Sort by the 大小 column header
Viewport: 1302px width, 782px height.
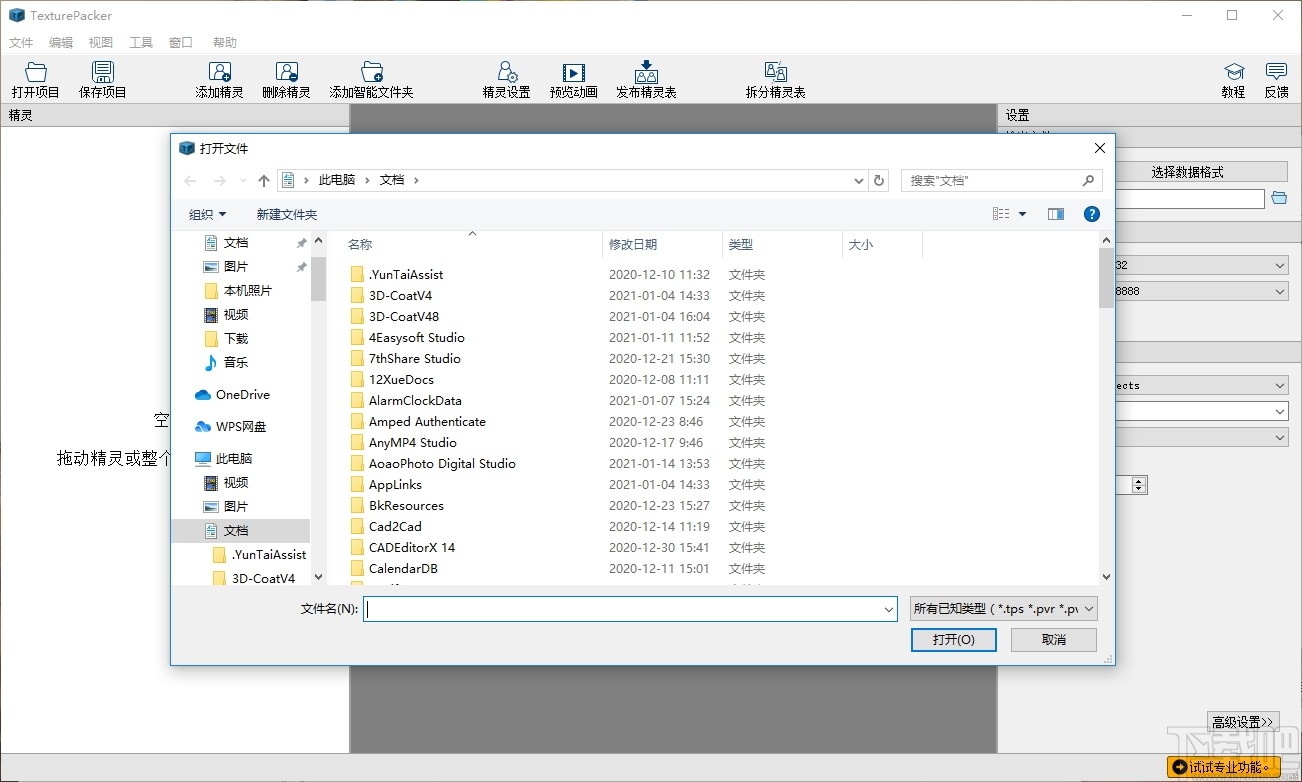click(861, 245)
